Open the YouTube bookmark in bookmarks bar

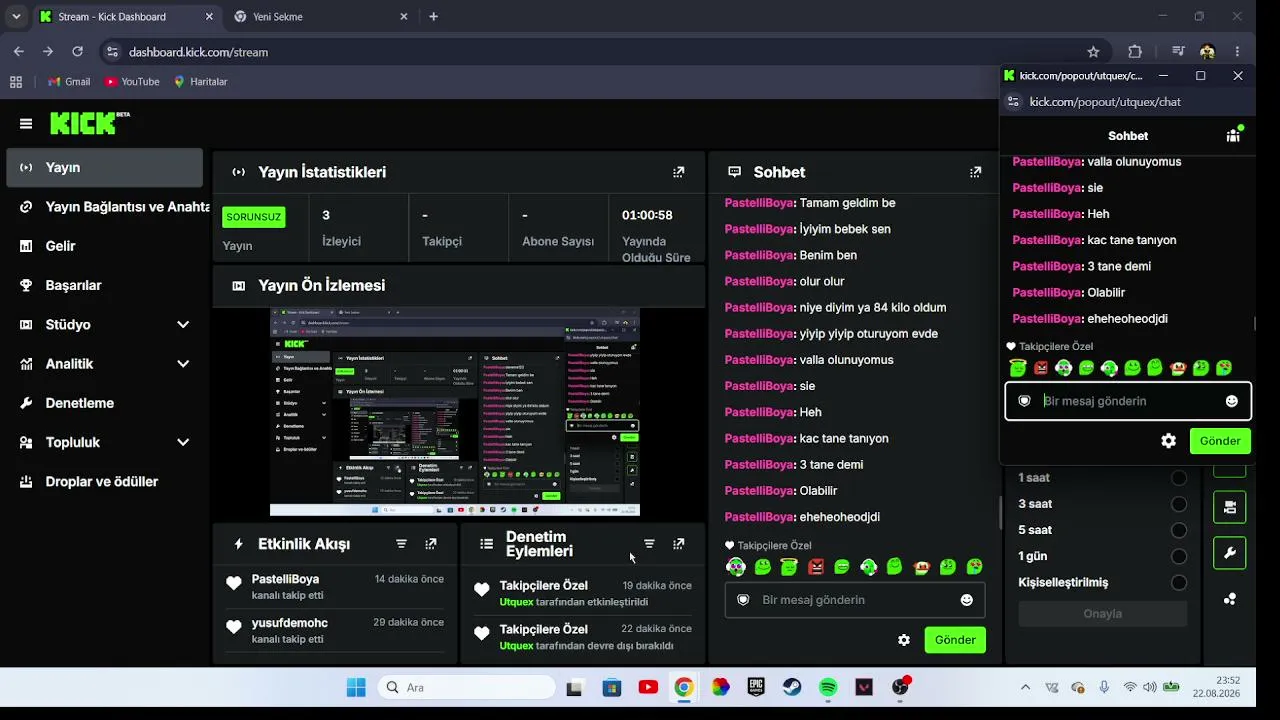pos(131,82)
